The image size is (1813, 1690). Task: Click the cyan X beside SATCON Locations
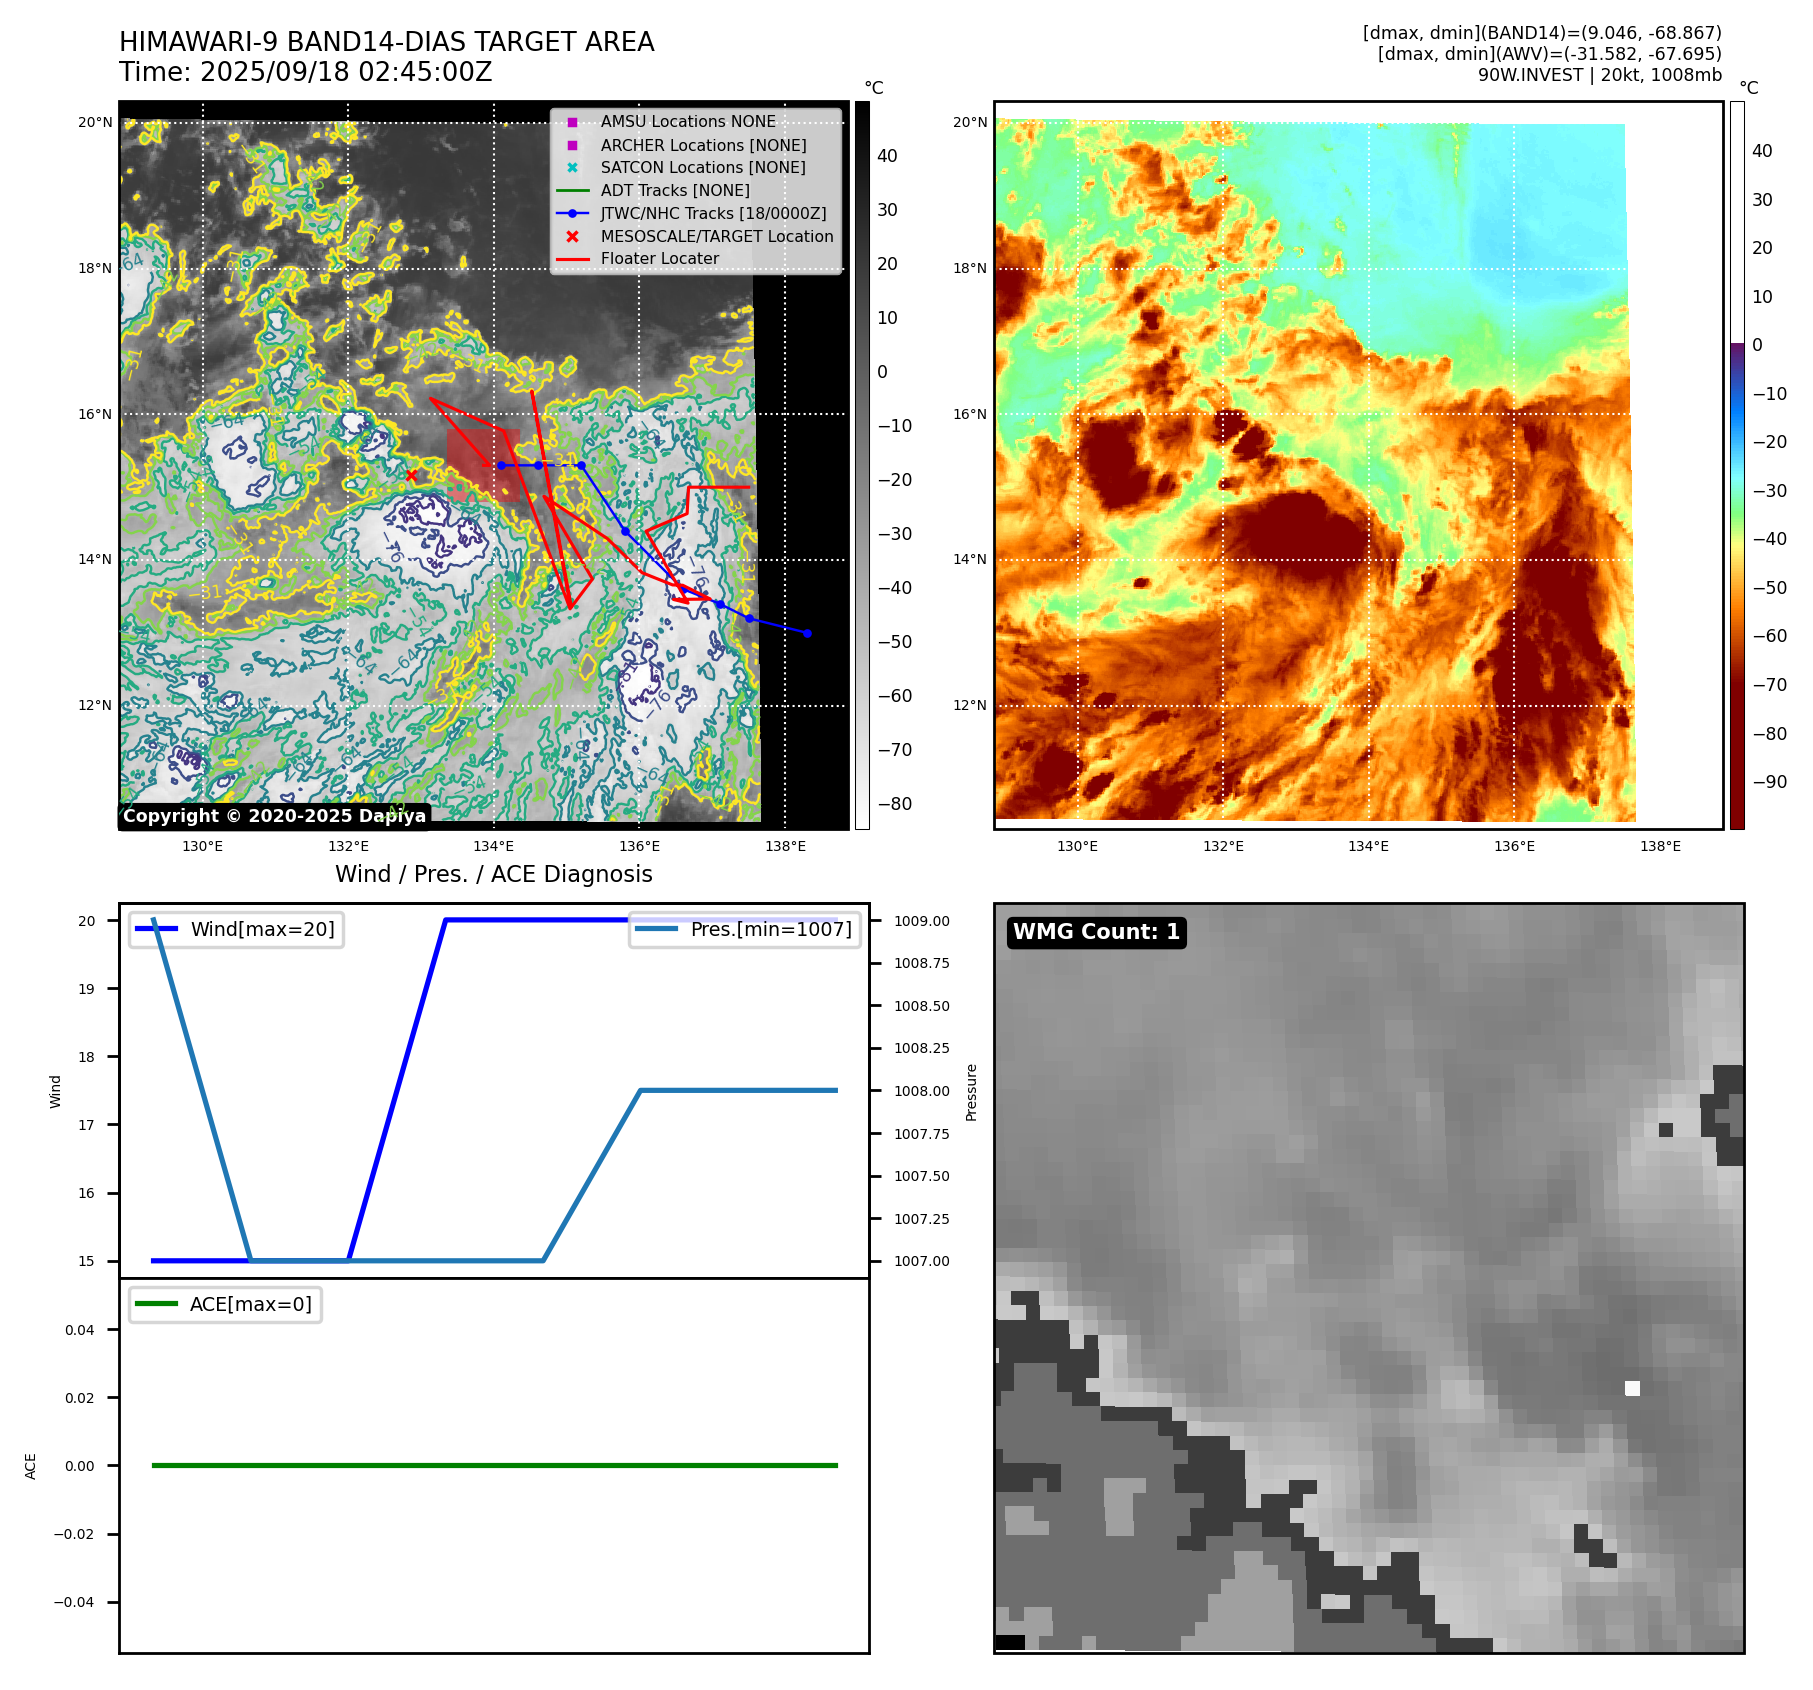click(x=572, y=167)
